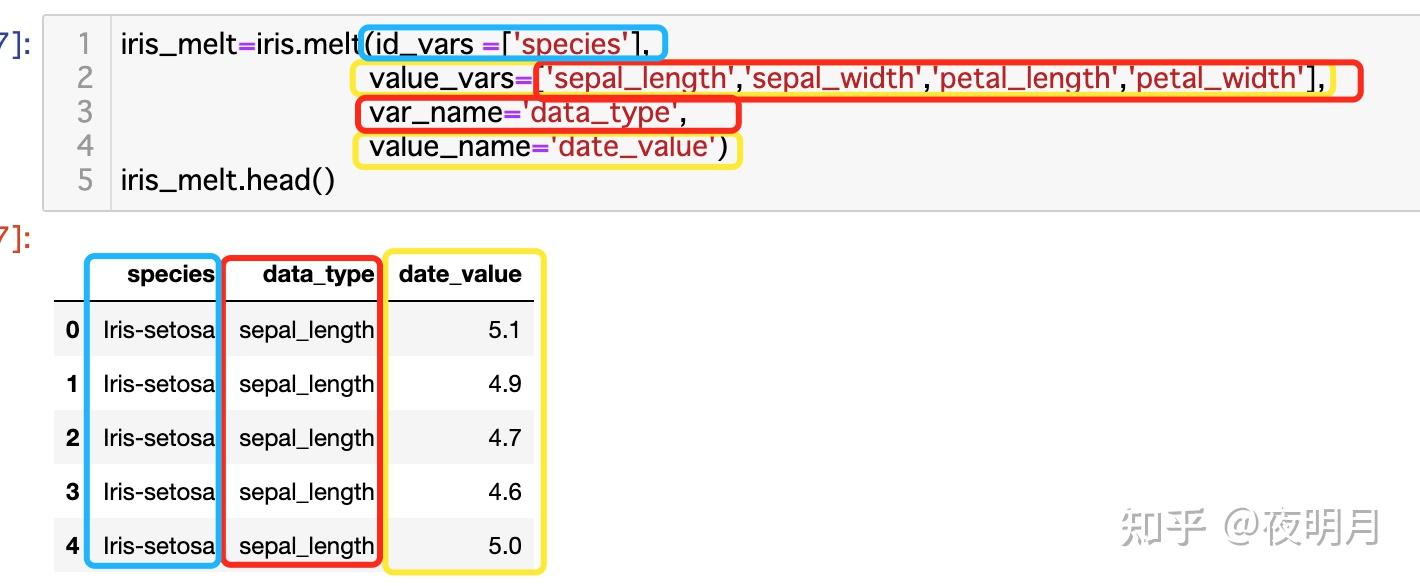1420x586 pixels.
Task: Place cursor on 'iris_melt.head()' code line
Action: point(227,181)
